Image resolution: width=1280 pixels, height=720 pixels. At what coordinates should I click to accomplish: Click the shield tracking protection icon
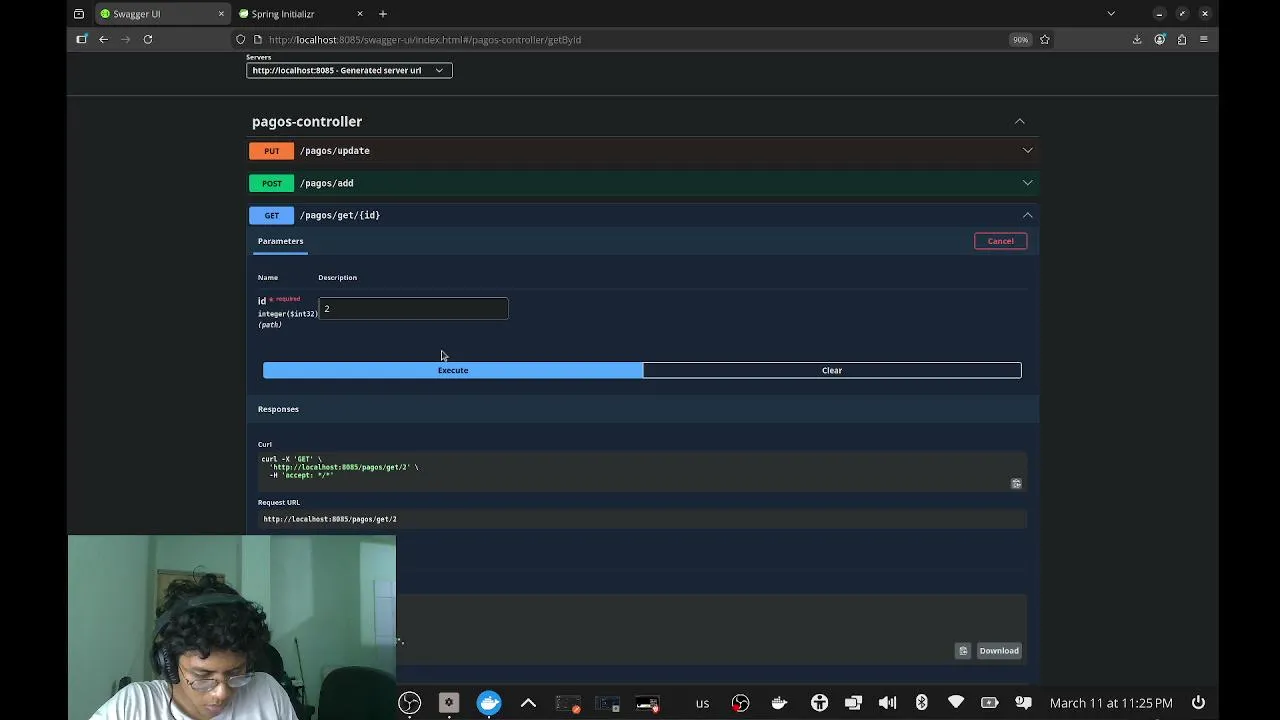tap(241, 40)
